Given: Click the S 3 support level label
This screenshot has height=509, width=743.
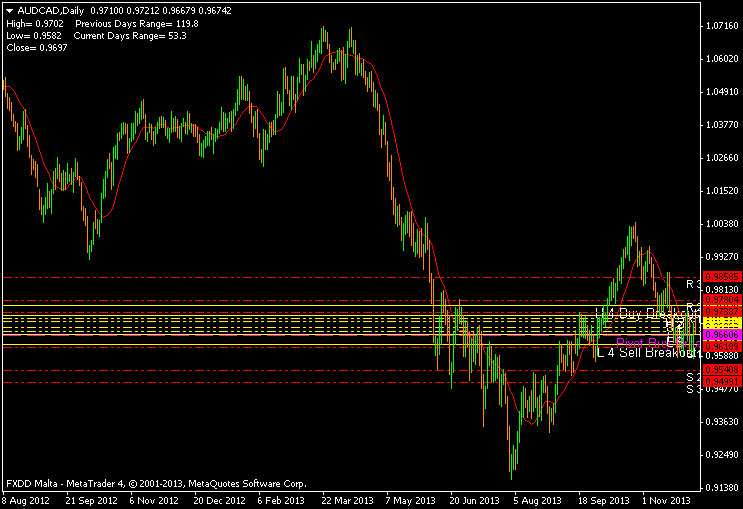Looking at the screenshot, I should click(692, 389).
